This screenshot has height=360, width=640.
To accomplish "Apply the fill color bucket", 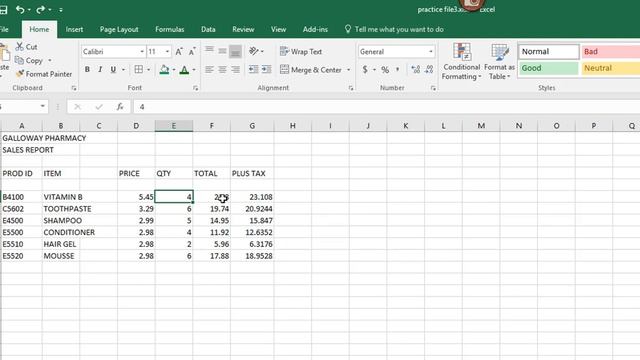I will 164,70.
